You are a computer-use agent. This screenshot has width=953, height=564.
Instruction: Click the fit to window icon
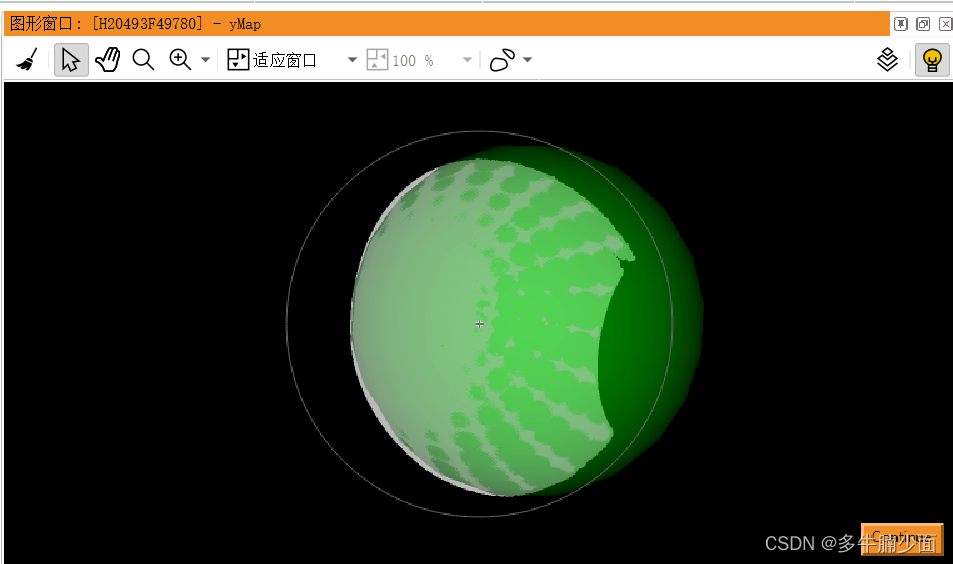click(238, 60)
